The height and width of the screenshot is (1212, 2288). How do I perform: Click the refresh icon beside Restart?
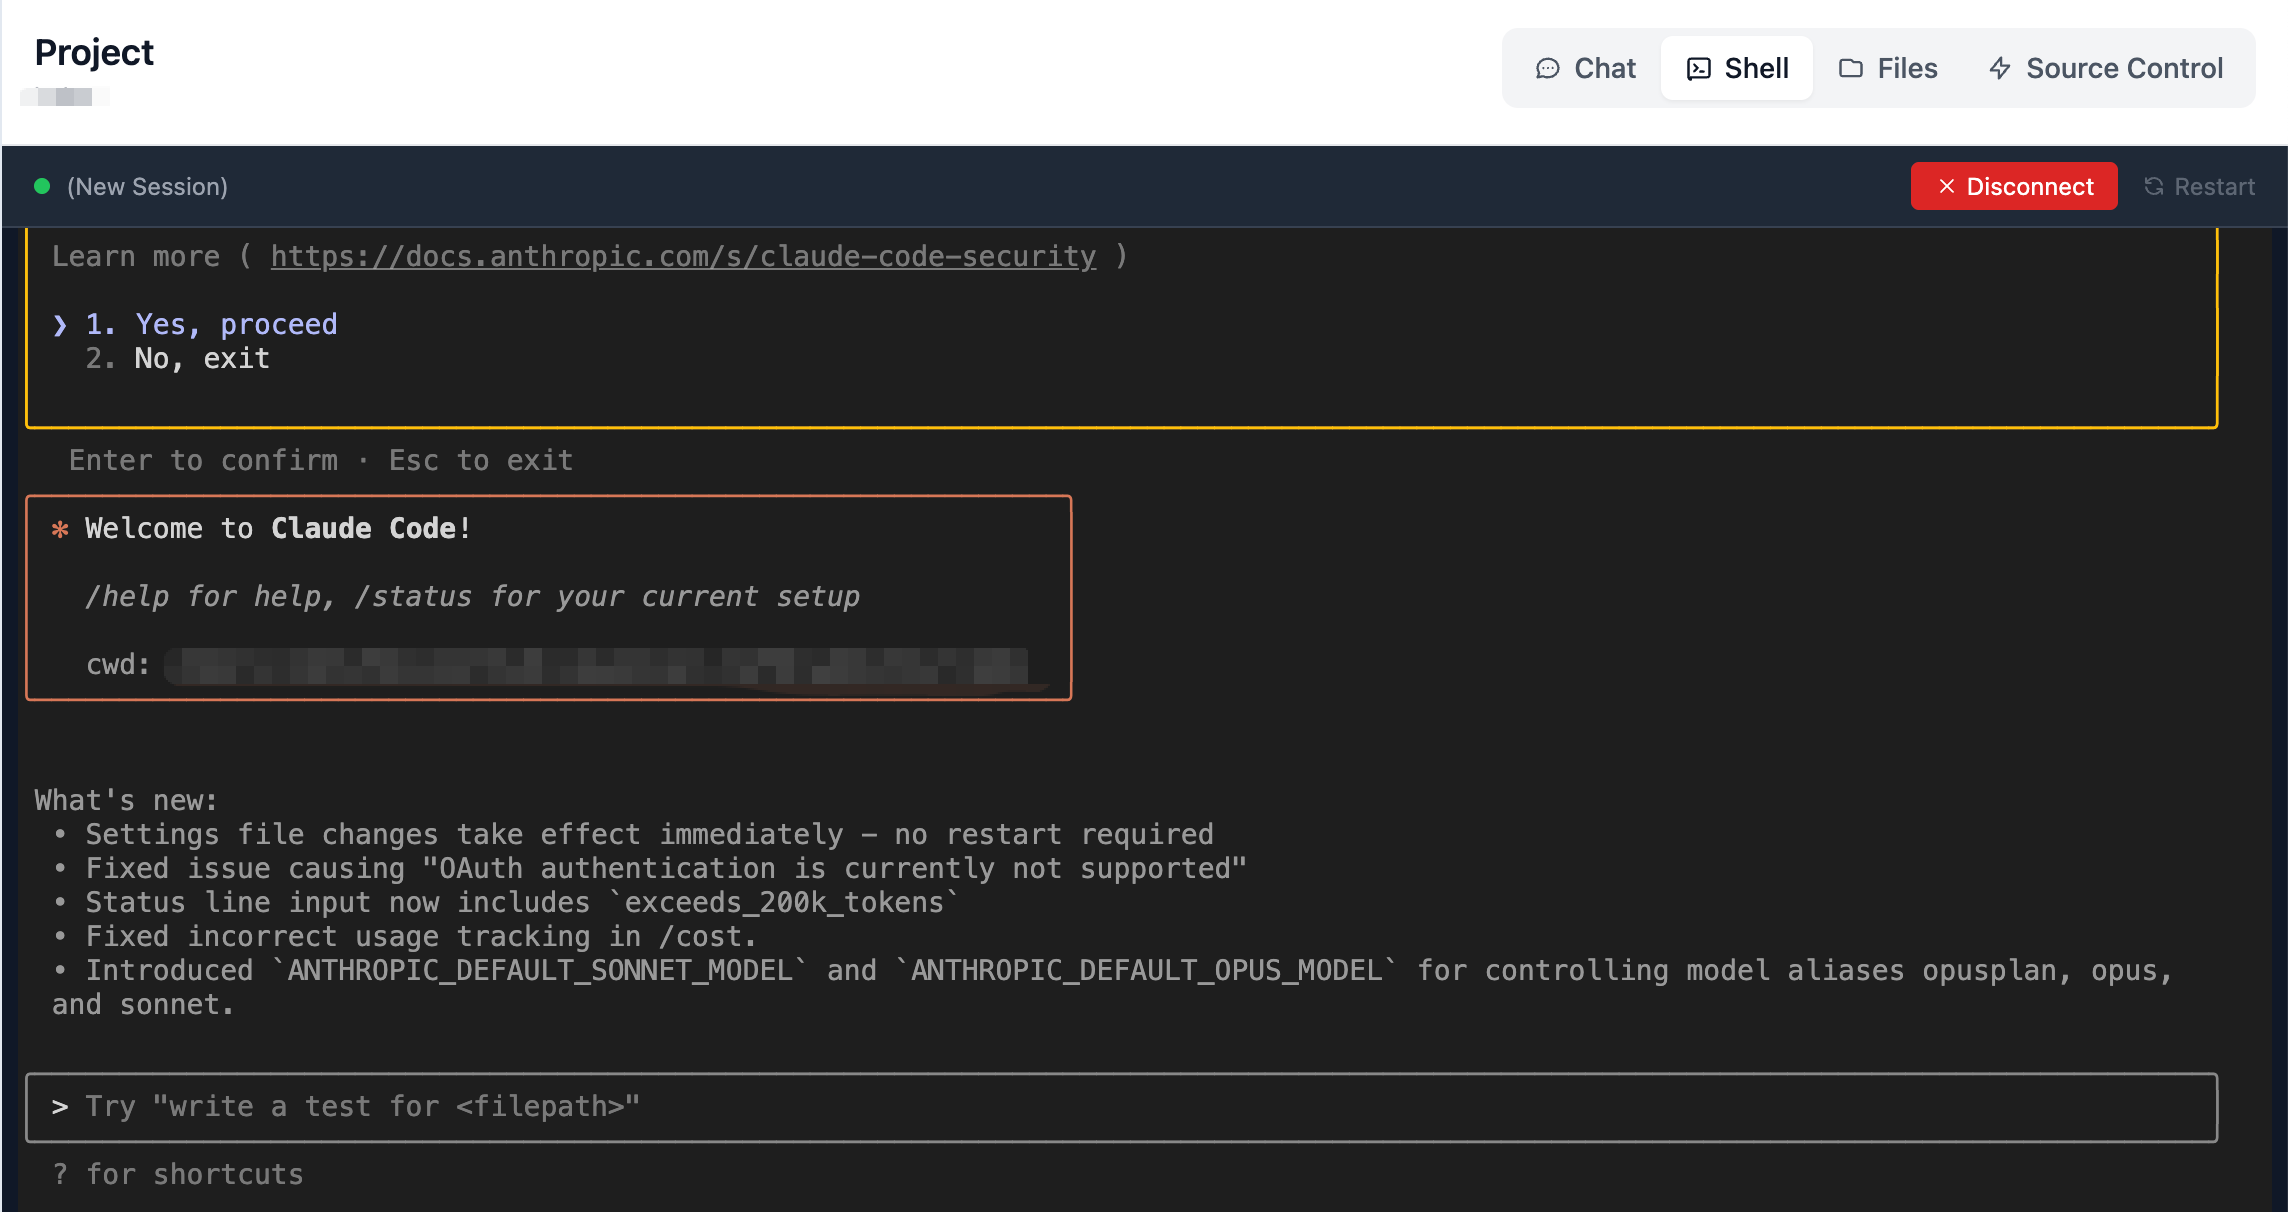coord(2154,186)
